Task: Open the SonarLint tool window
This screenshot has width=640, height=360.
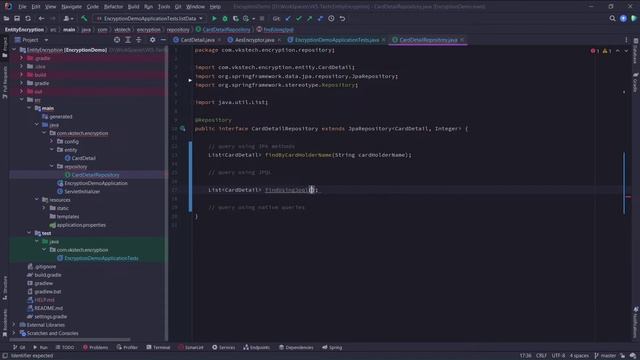Action: 191,347
